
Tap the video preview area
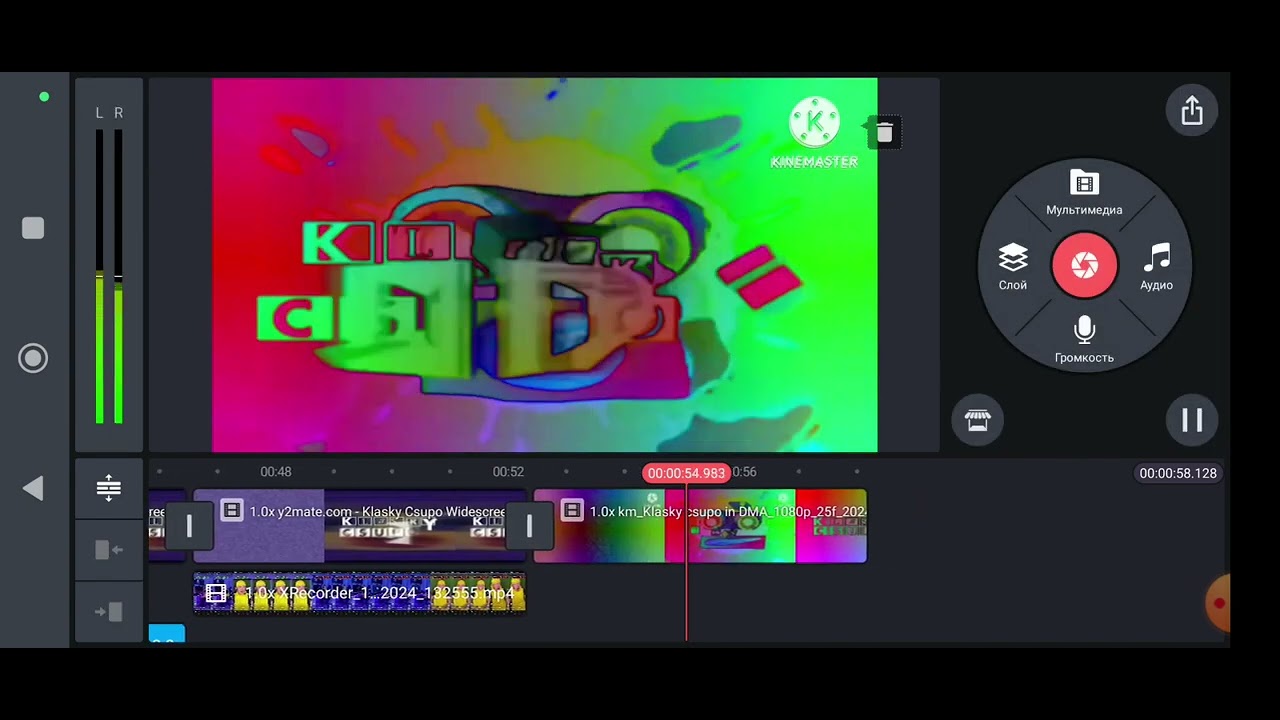545,265
